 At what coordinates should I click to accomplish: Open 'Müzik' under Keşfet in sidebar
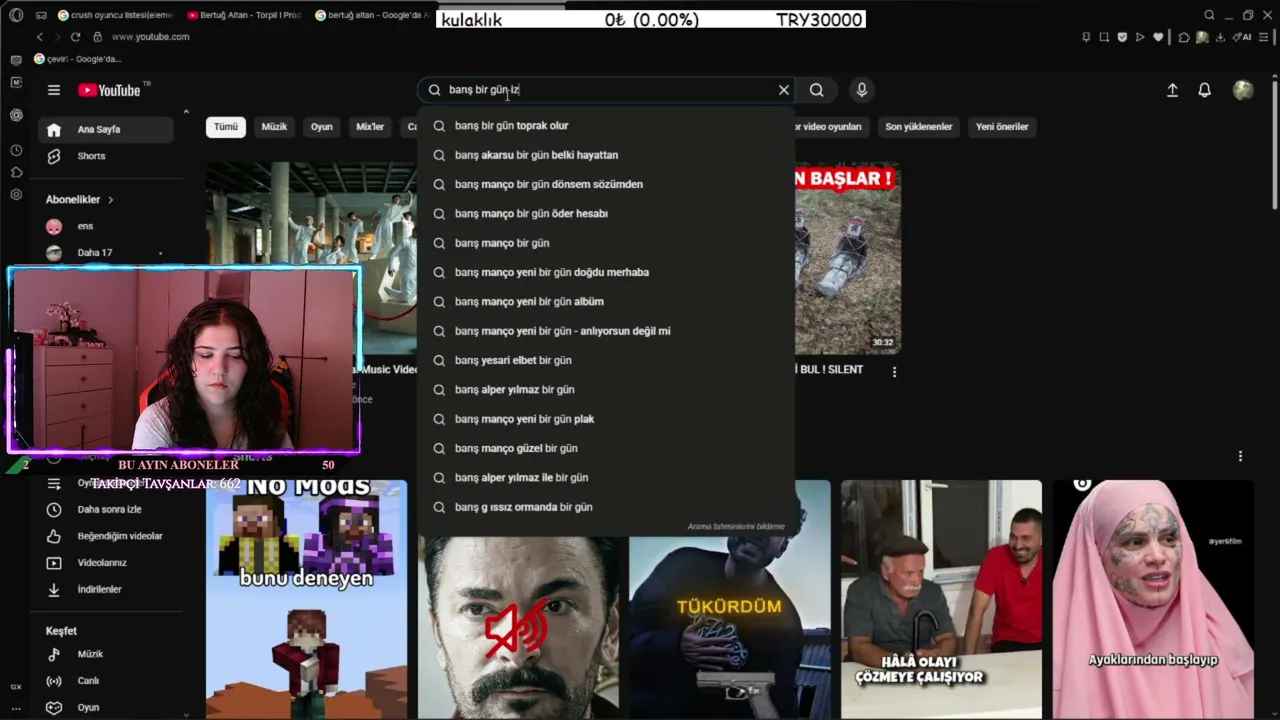pos(107,654)
